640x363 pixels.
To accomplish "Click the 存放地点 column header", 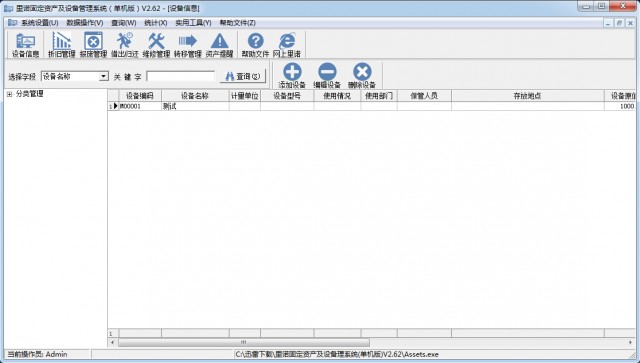I will (x=528, y=96).
